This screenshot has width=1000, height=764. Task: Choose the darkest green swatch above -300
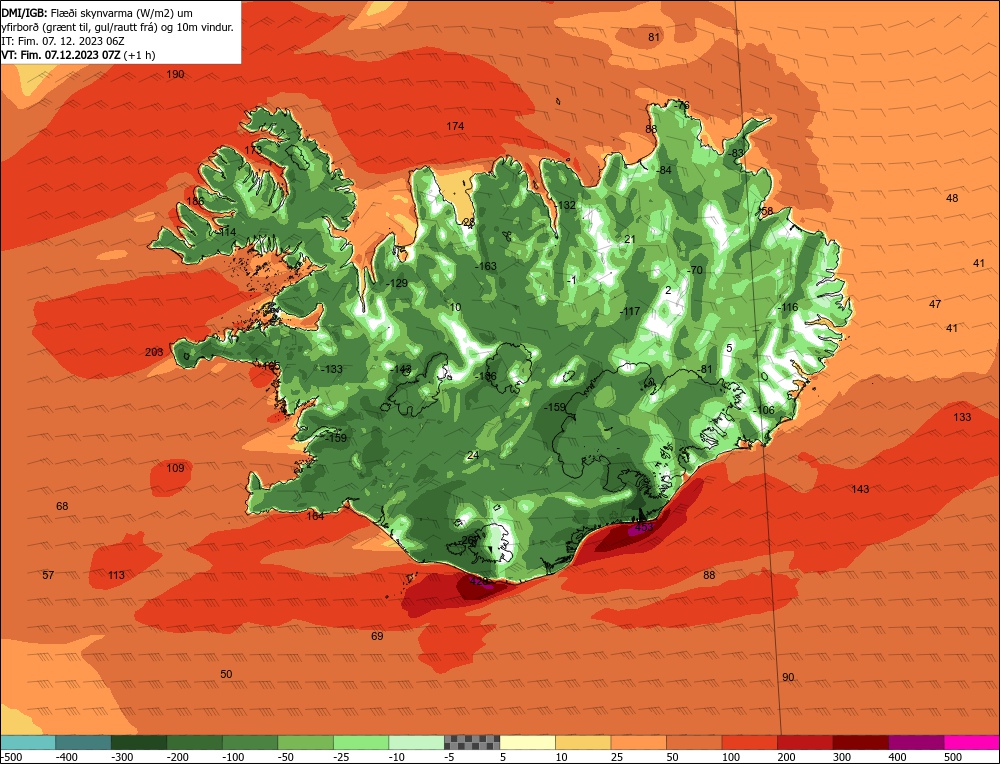[138, 742]
